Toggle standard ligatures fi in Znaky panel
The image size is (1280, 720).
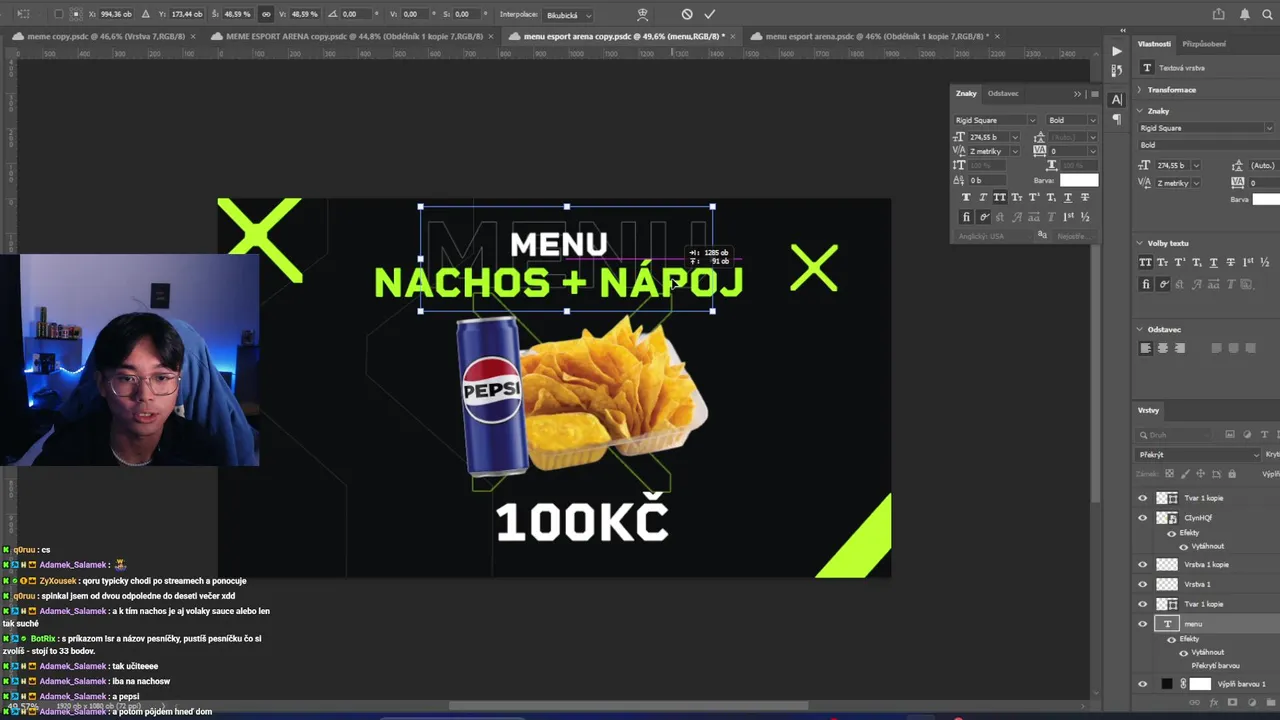966,216
